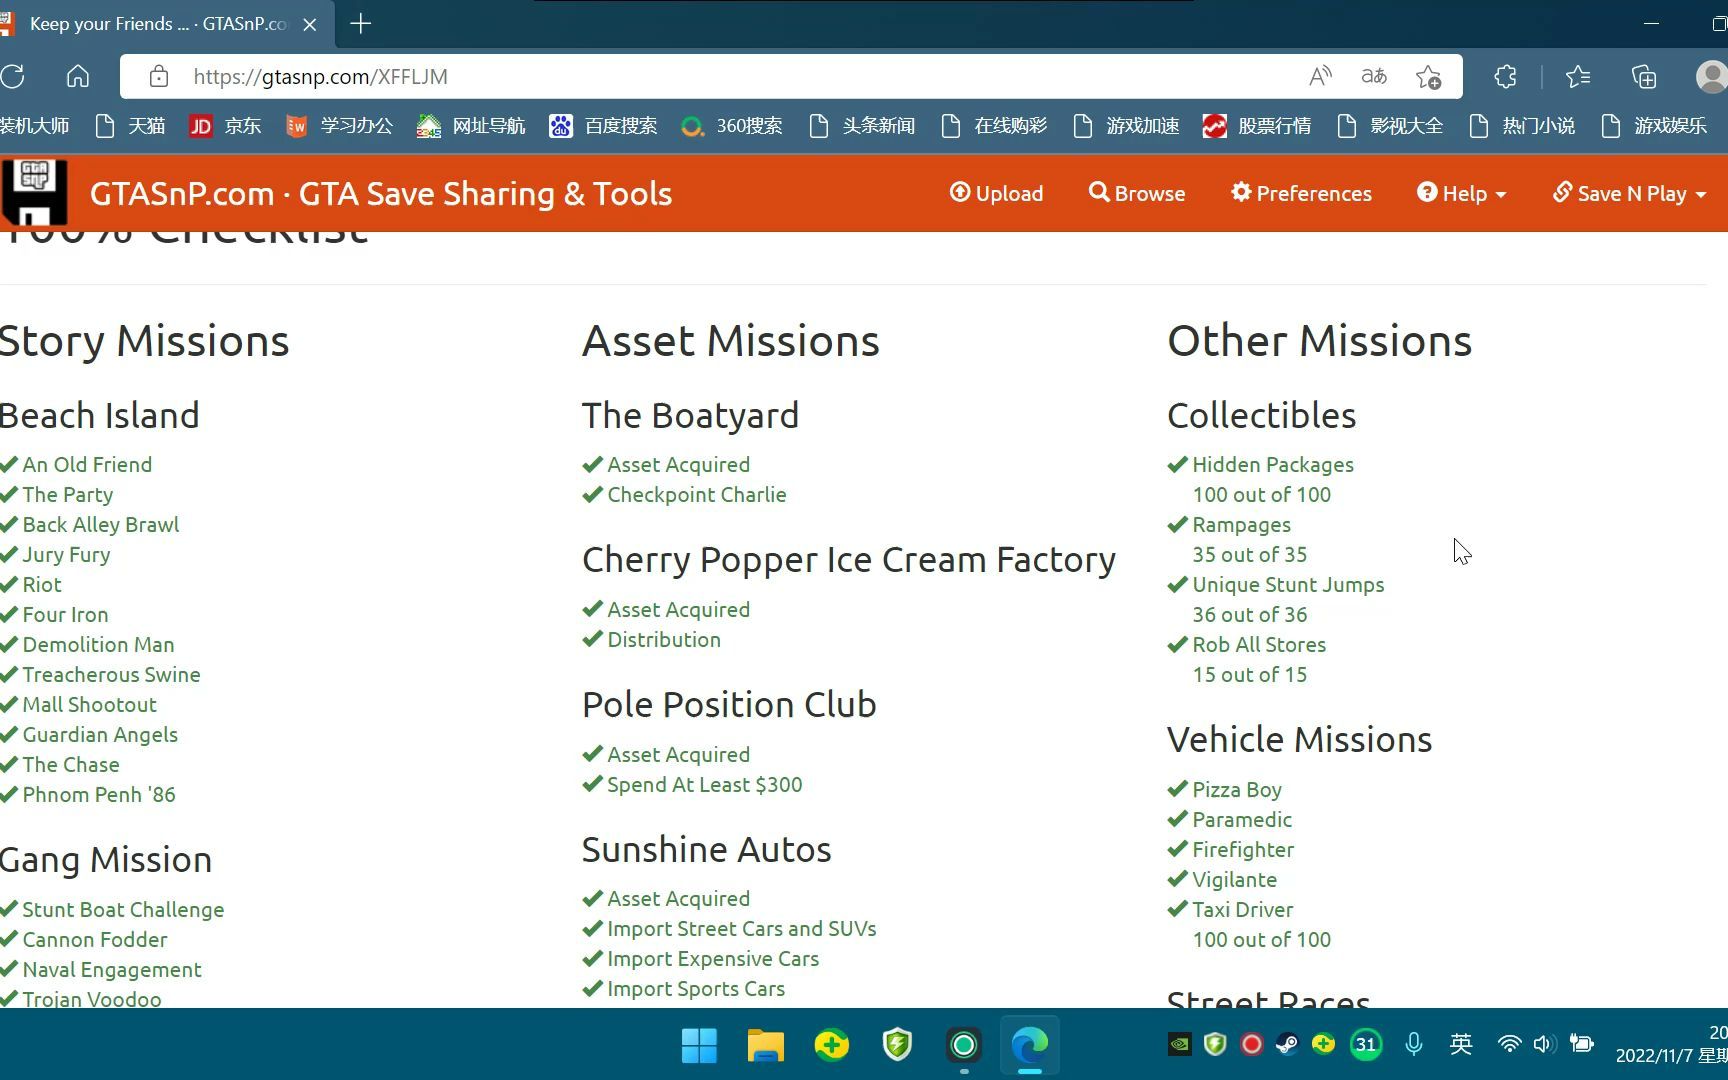Close the GTASnP.com tab
1728x1080 pixels.
[x=310, y=24]
